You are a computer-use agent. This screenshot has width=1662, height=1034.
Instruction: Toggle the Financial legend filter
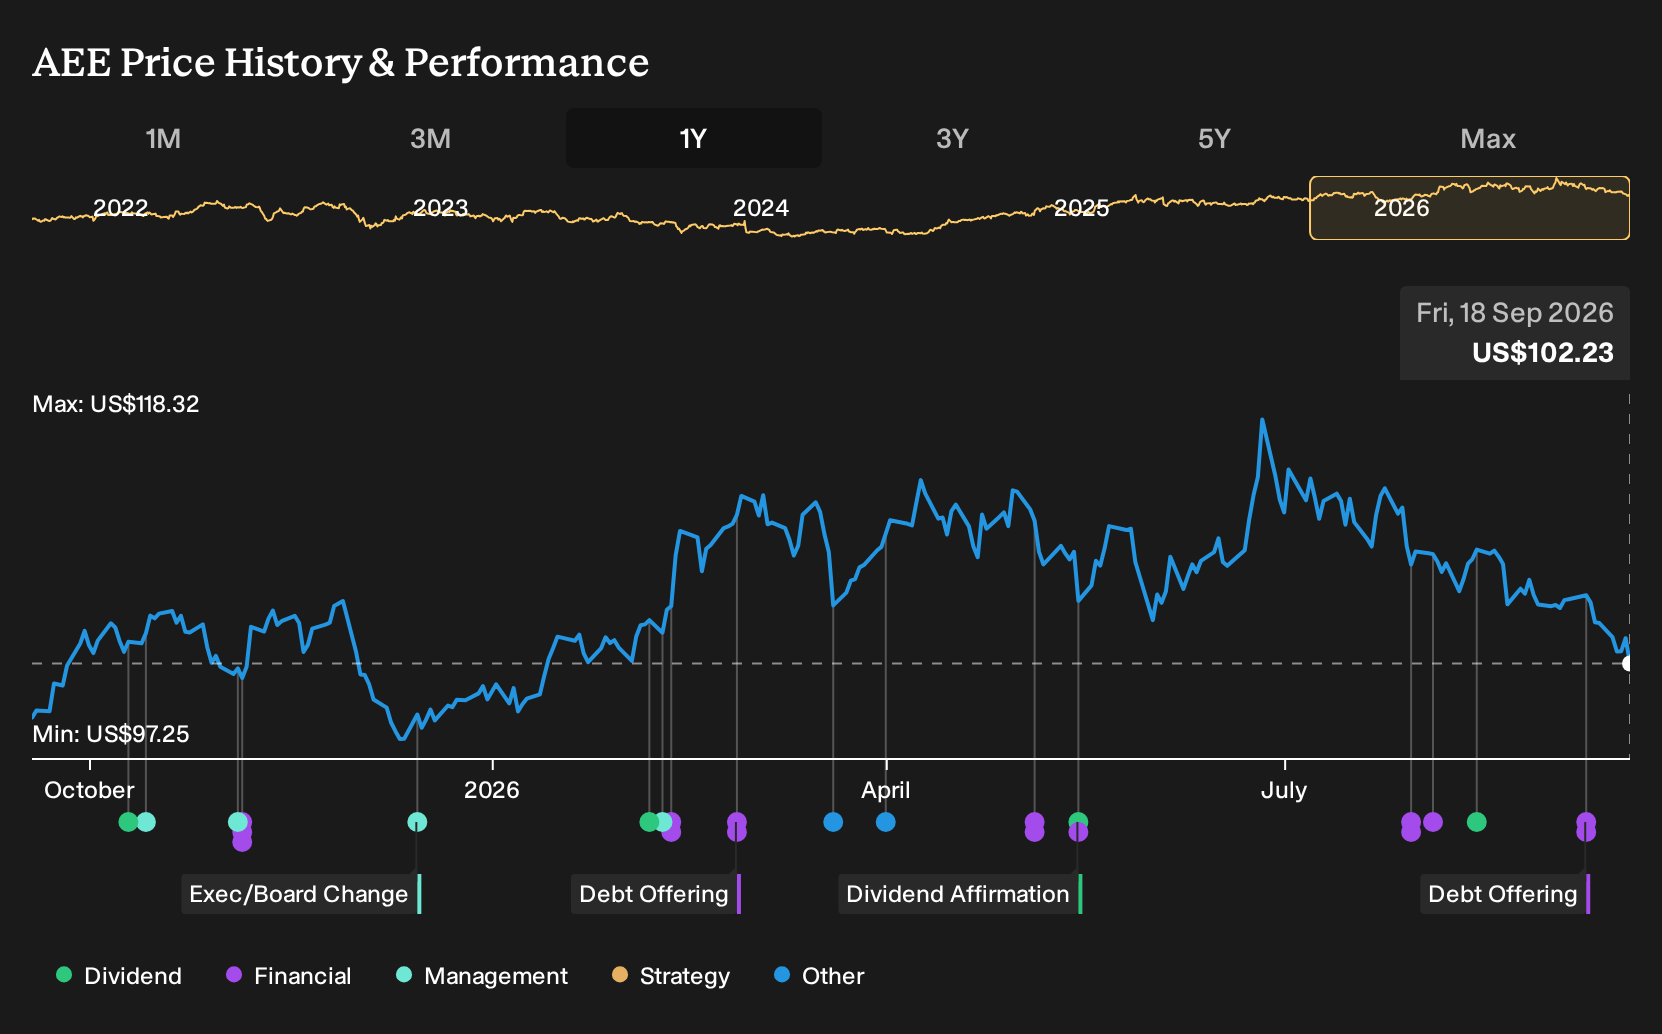click(x=289, y=976)
